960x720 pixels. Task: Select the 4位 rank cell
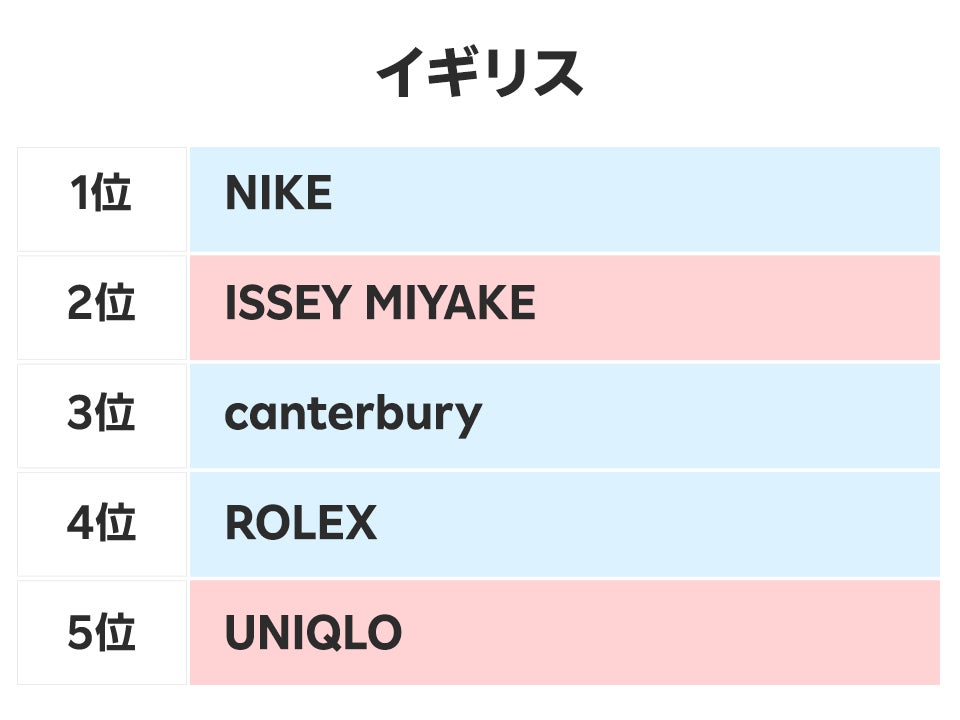click(x=101, y=523)
